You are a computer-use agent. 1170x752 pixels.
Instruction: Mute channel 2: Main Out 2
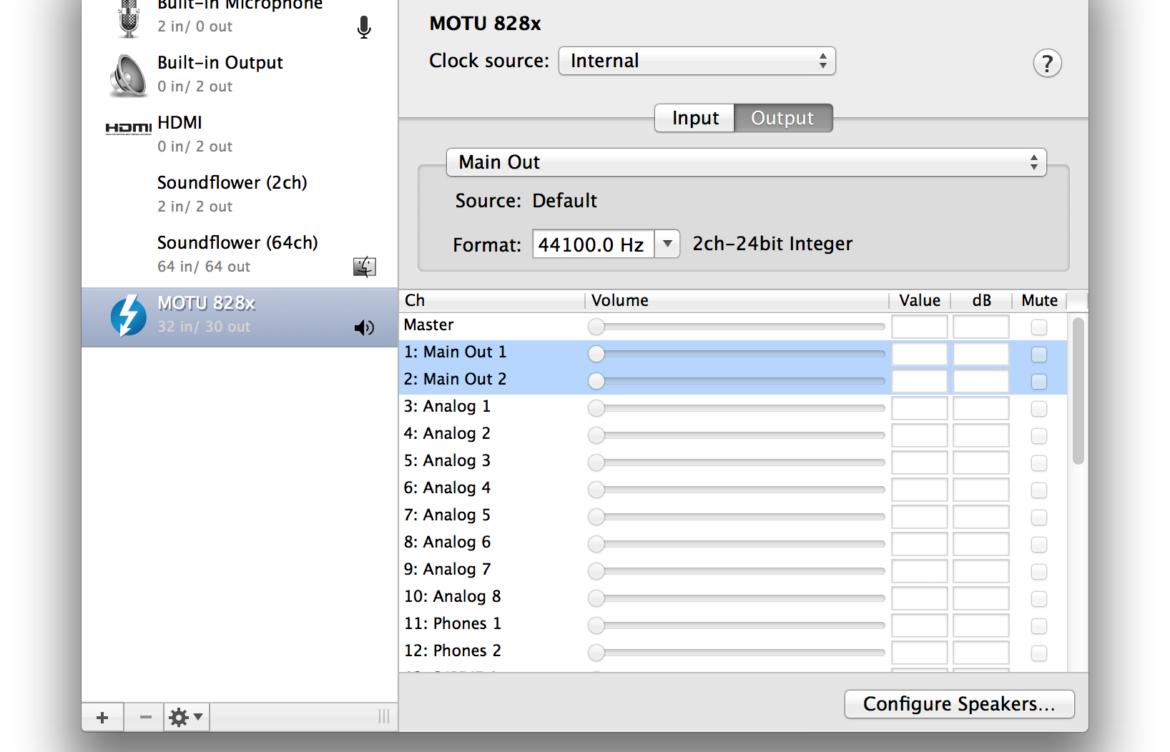coord(1039,381)
